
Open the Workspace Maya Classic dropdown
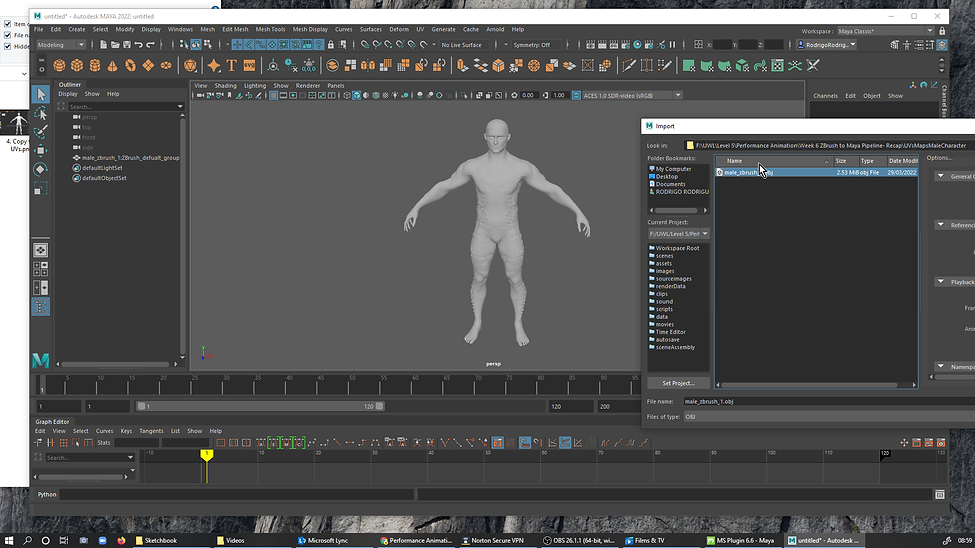tap(885, 31)
